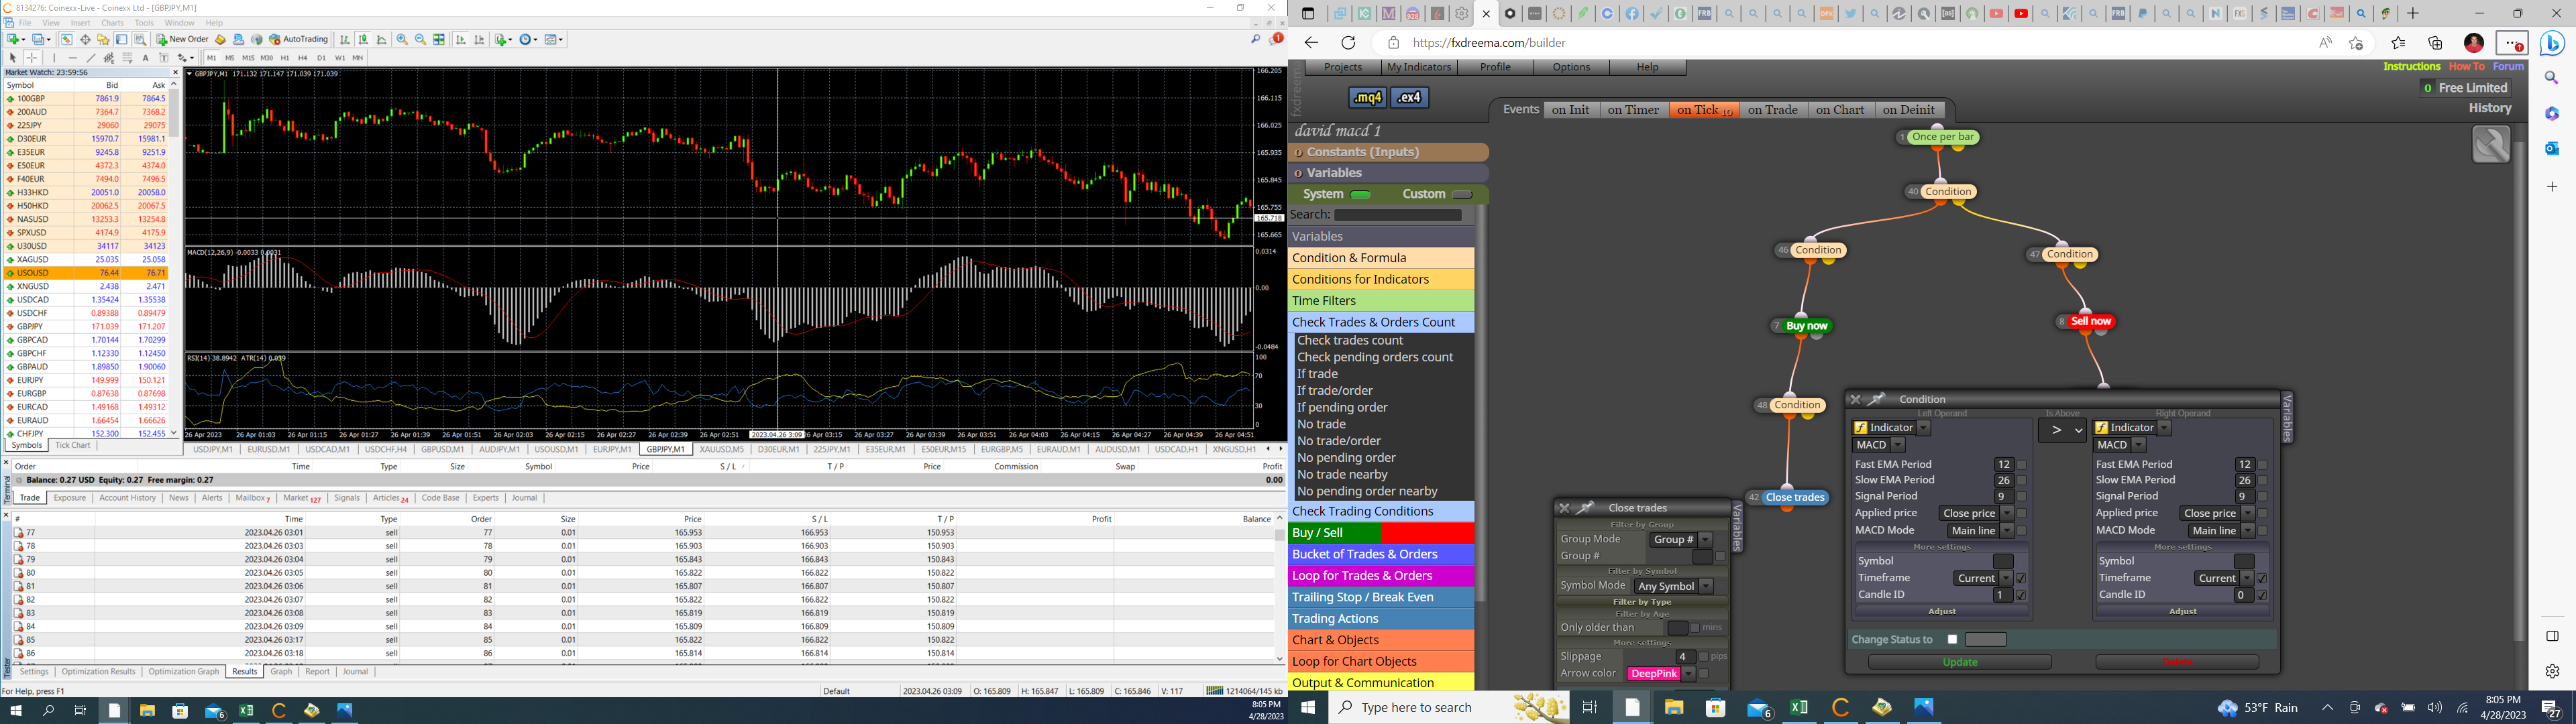This screenshot has height=724, width=2576.
Task: Open the DeepPink Arrow color dropdown
Action: coord(1662,674)
